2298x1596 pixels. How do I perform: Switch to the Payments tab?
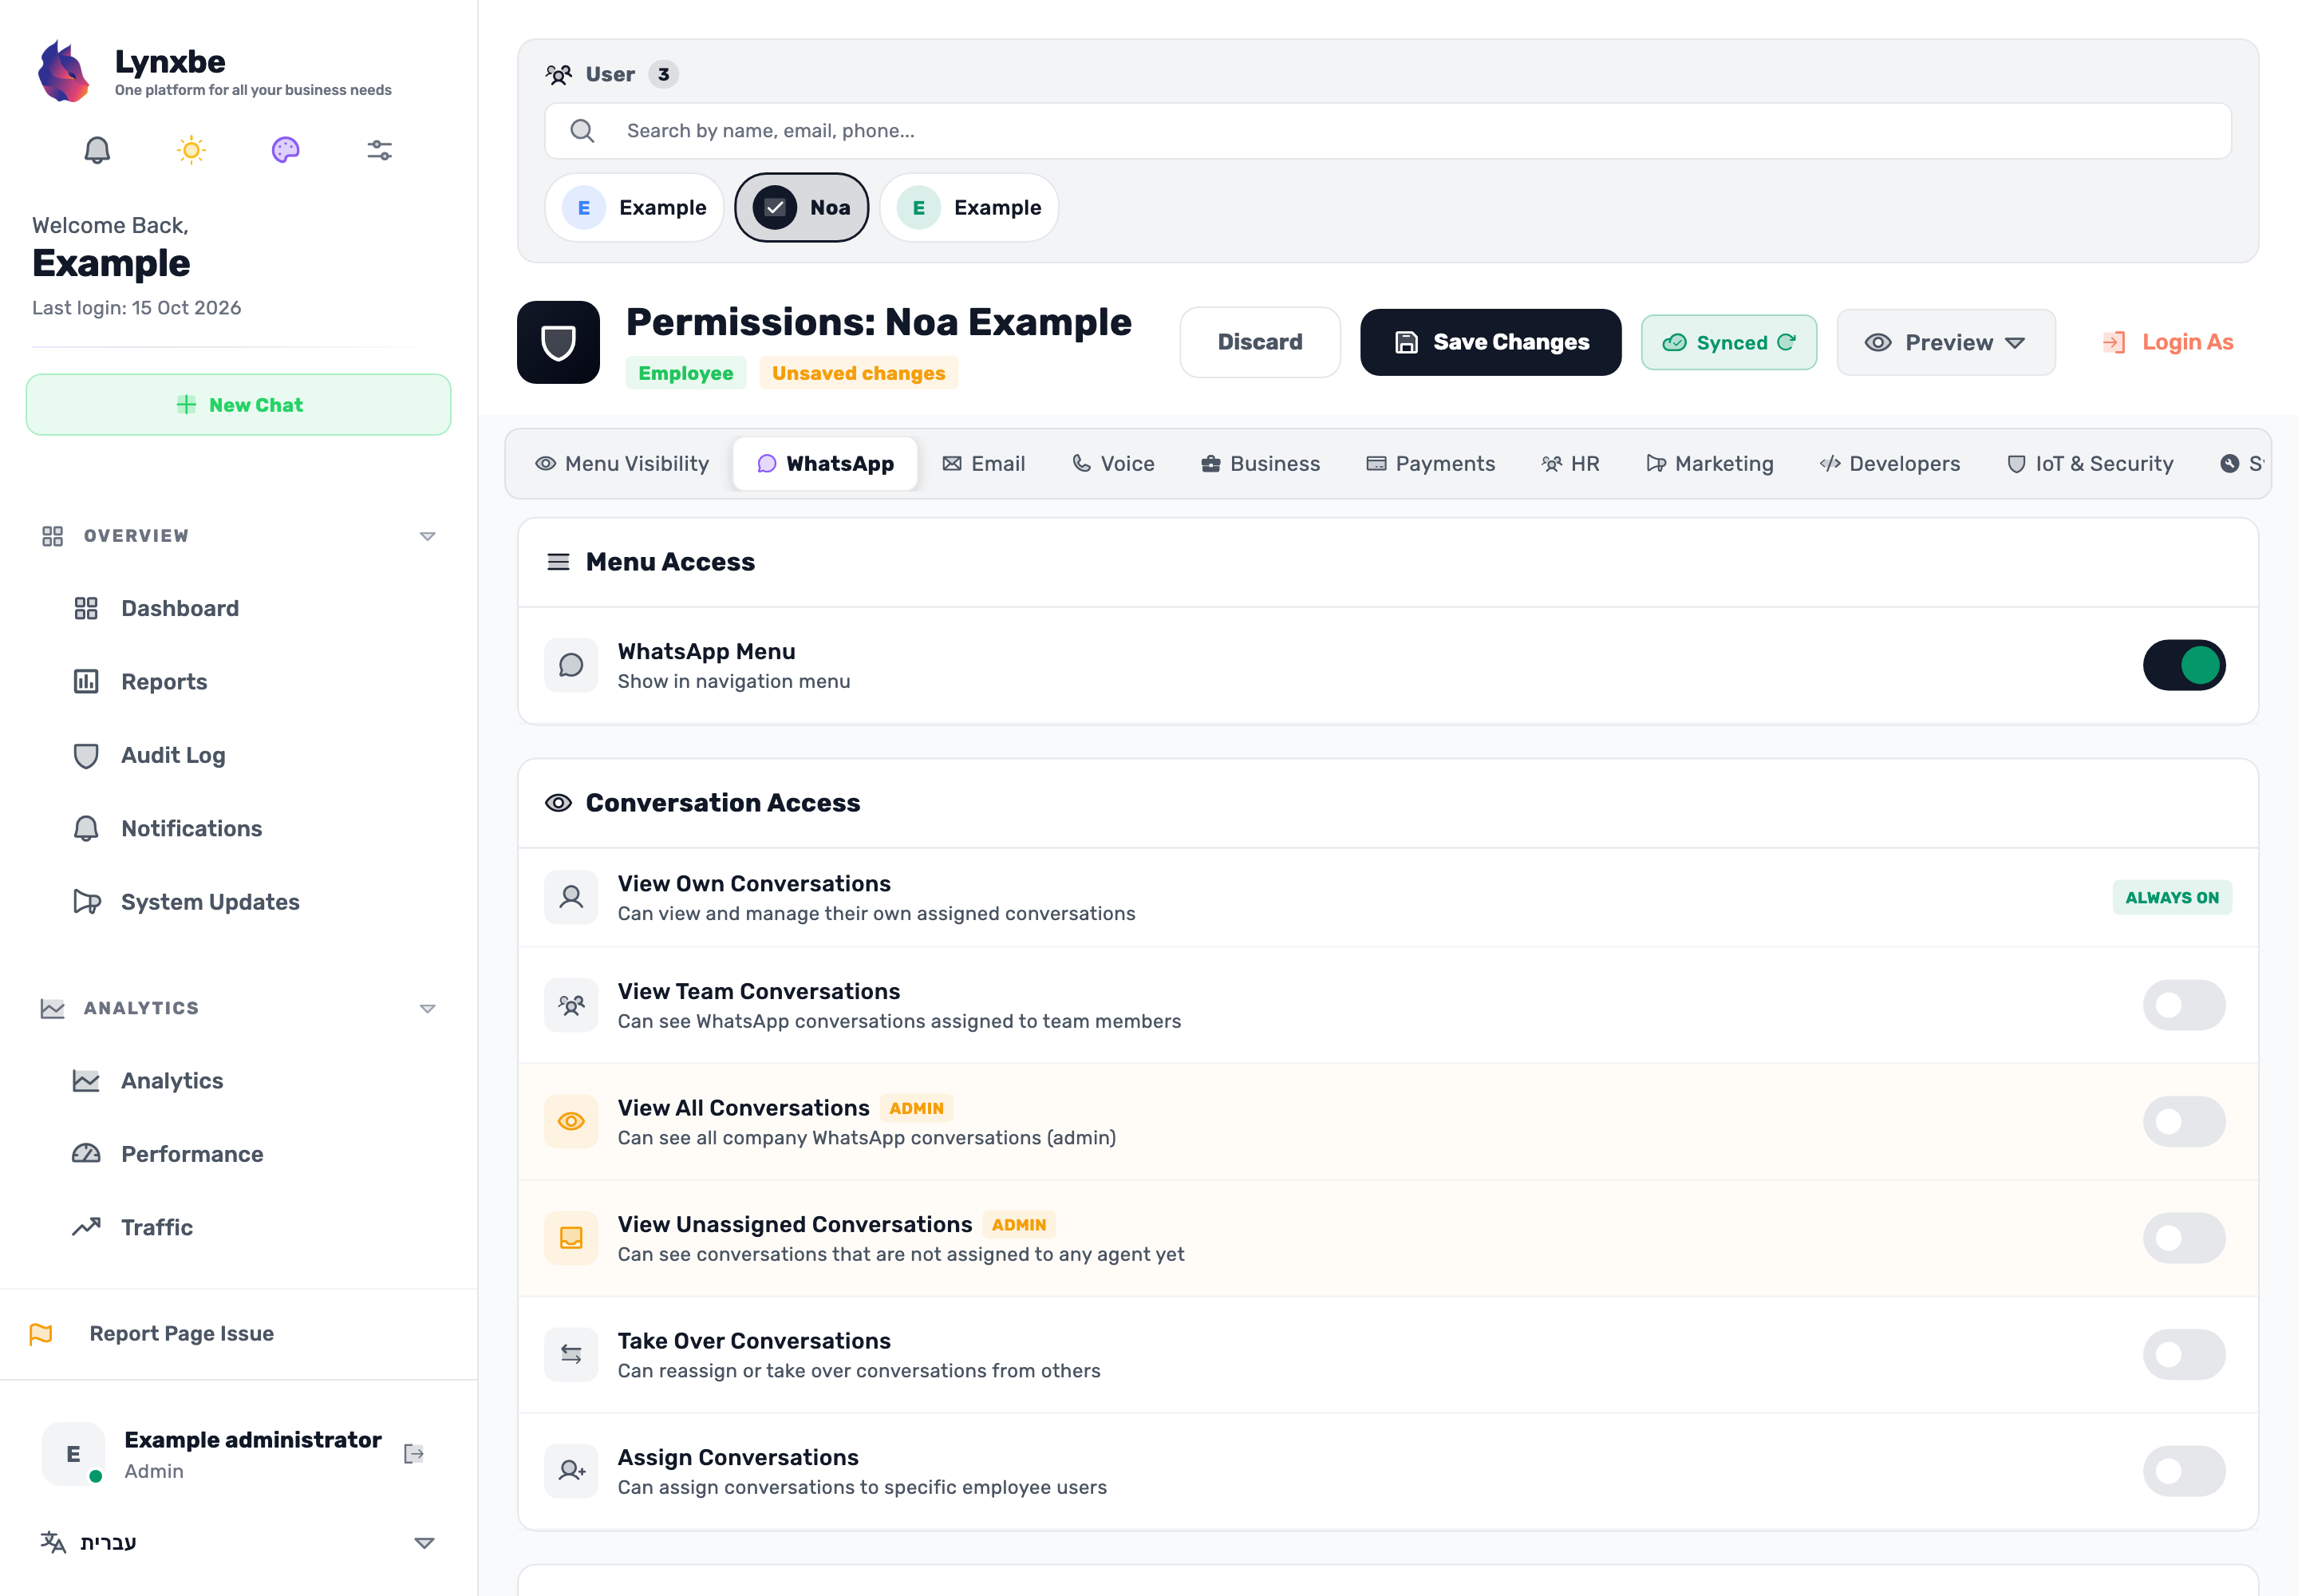(1430, 464)
